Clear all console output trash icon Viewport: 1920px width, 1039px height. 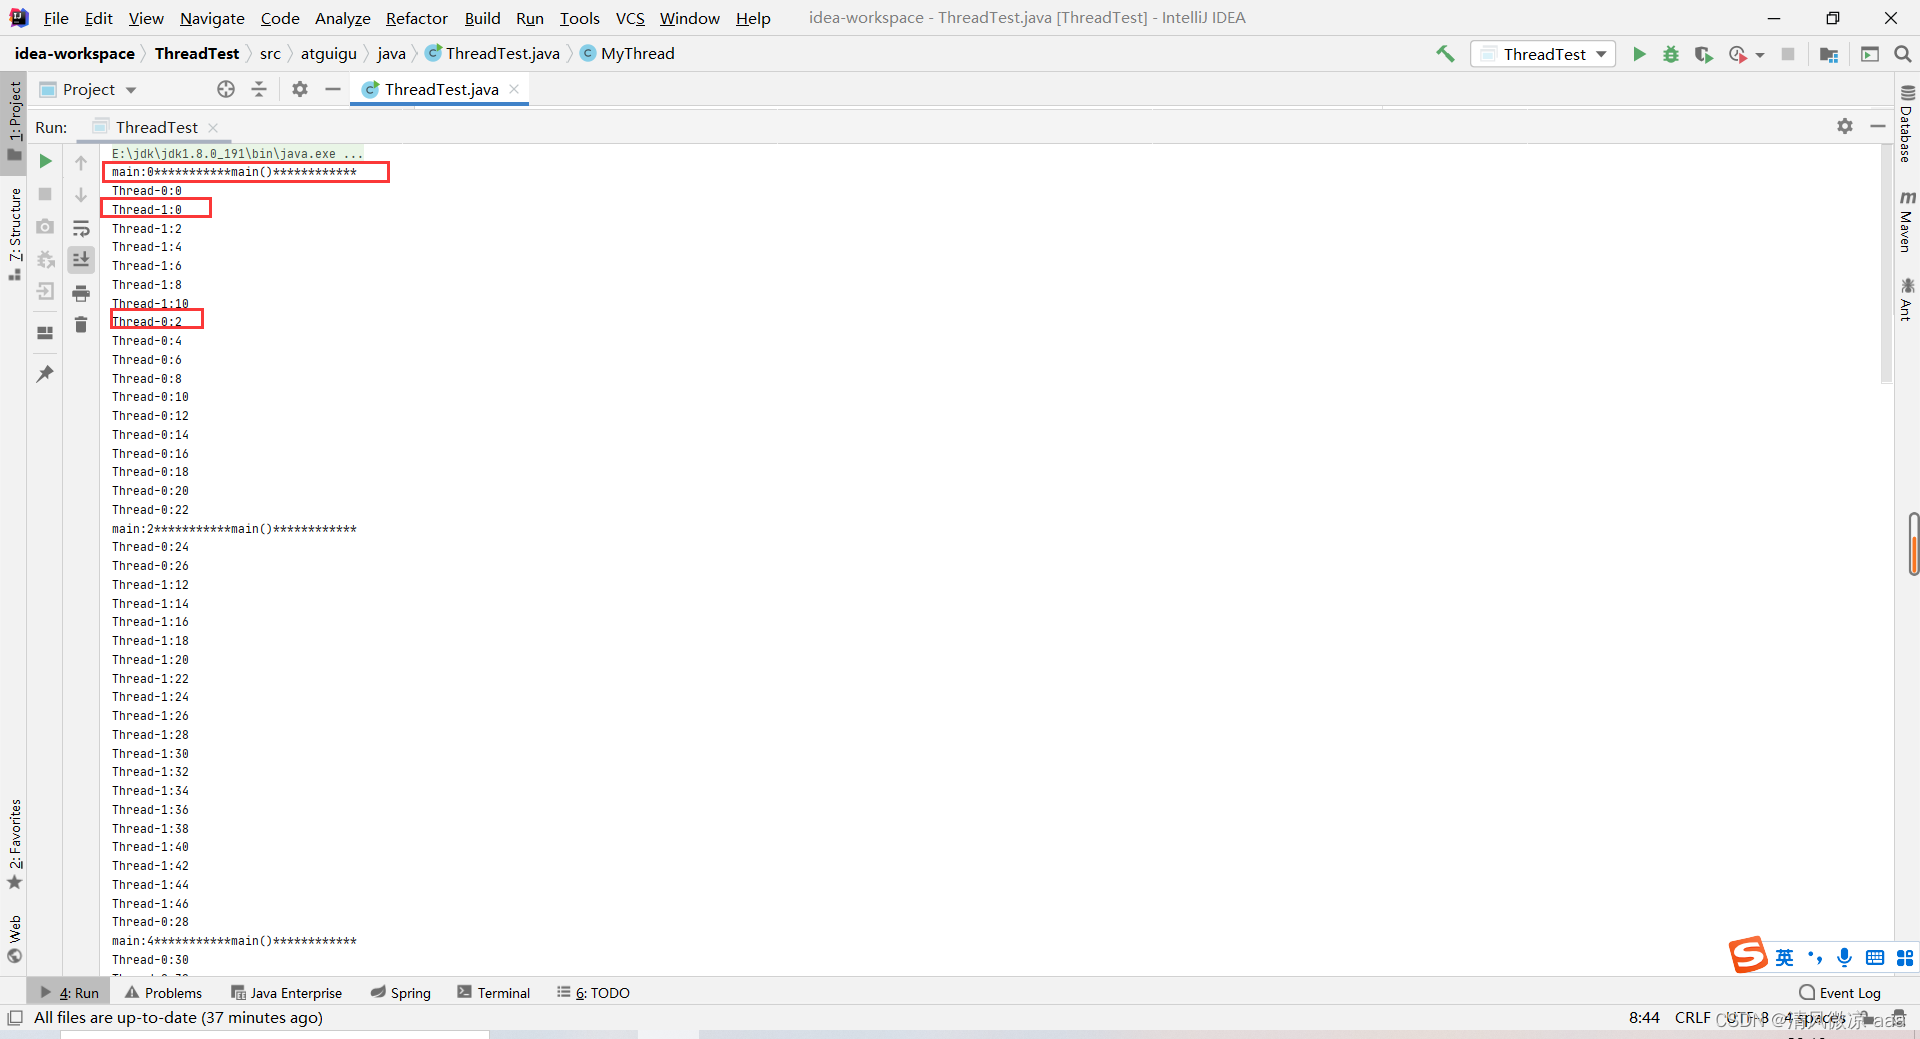pos(81,325)
